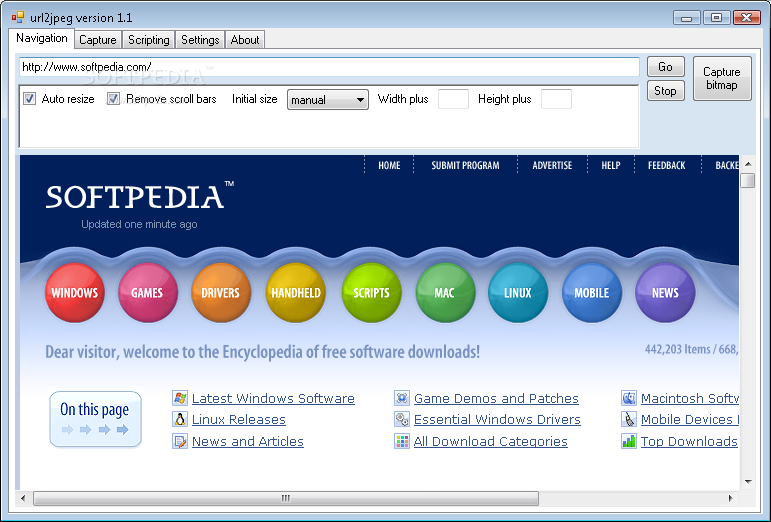Click the Width plus input box

point(453,99)
